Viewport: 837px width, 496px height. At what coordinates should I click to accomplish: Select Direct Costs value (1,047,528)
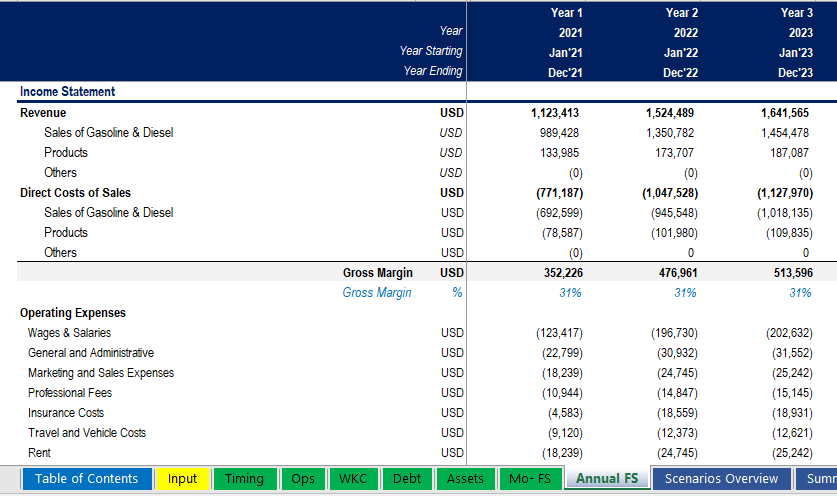point(670,193)
